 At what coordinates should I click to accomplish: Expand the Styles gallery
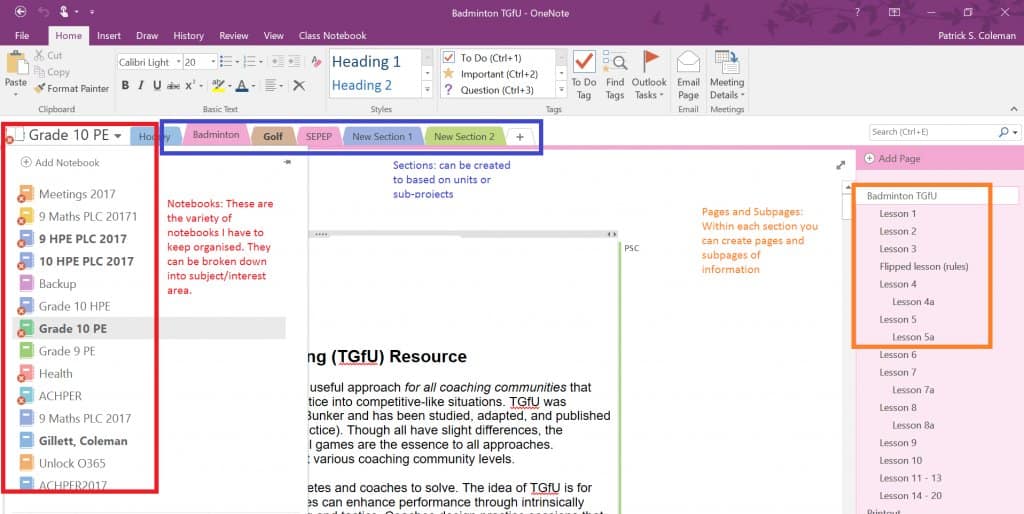click(428, 90)
